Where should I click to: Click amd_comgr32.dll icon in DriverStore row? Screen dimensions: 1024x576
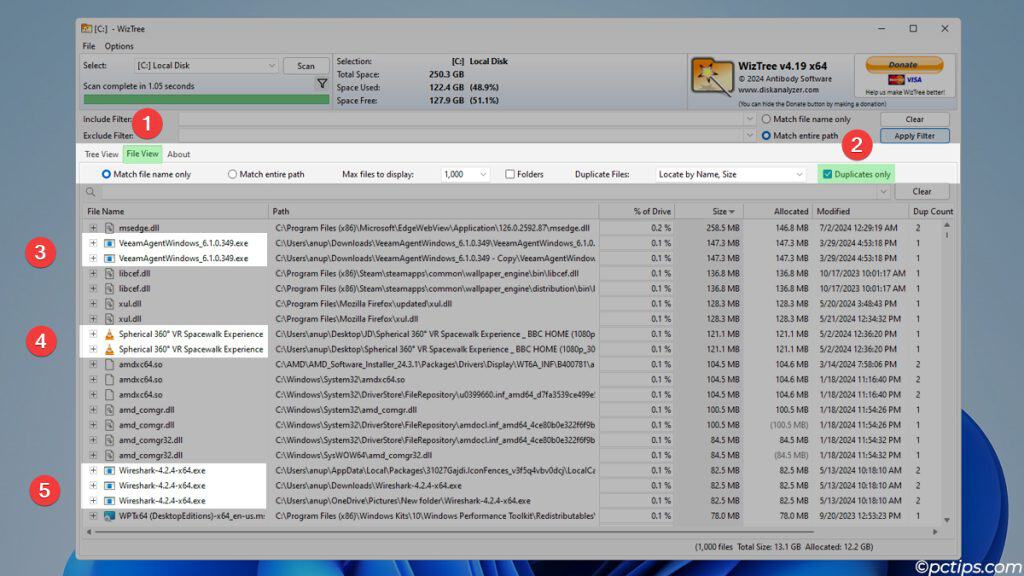point(110,440)
